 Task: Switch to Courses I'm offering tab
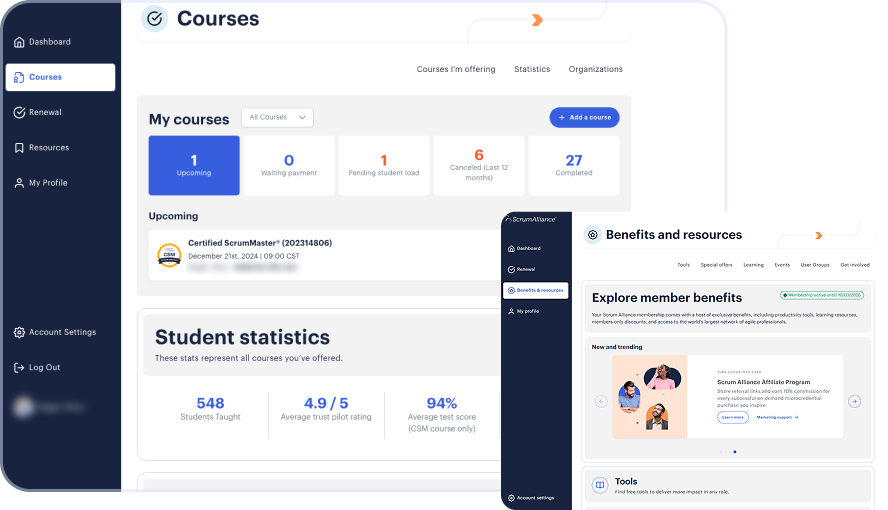pyautogui.click(x=456, y=69)
